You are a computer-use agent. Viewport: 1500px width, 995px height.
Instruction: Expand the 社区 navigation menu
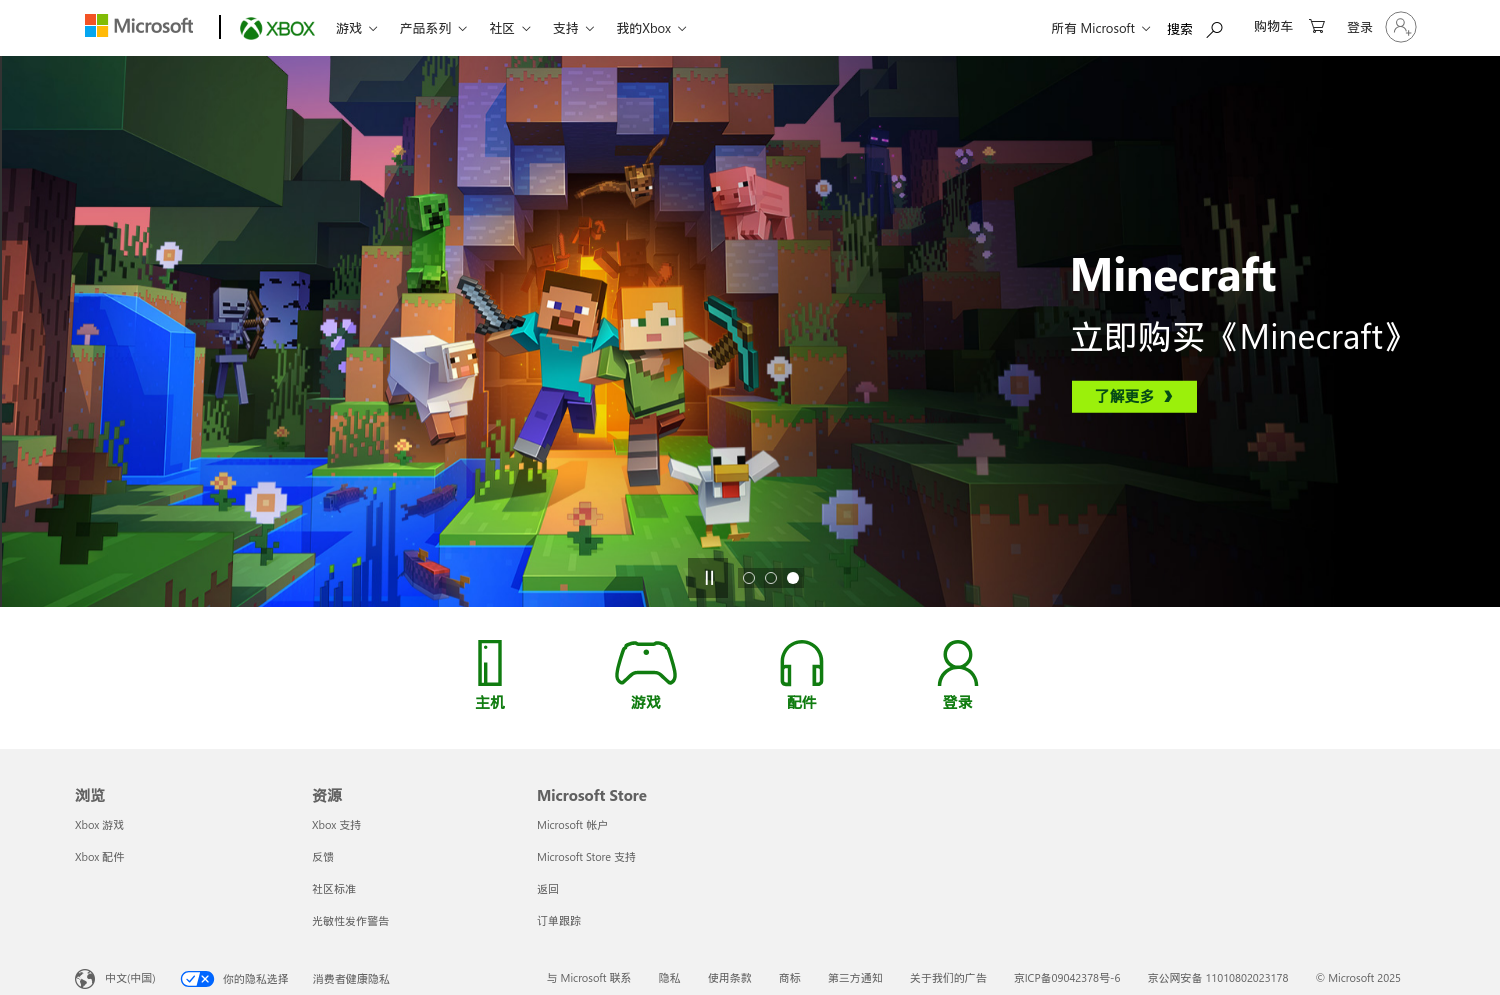510,29
